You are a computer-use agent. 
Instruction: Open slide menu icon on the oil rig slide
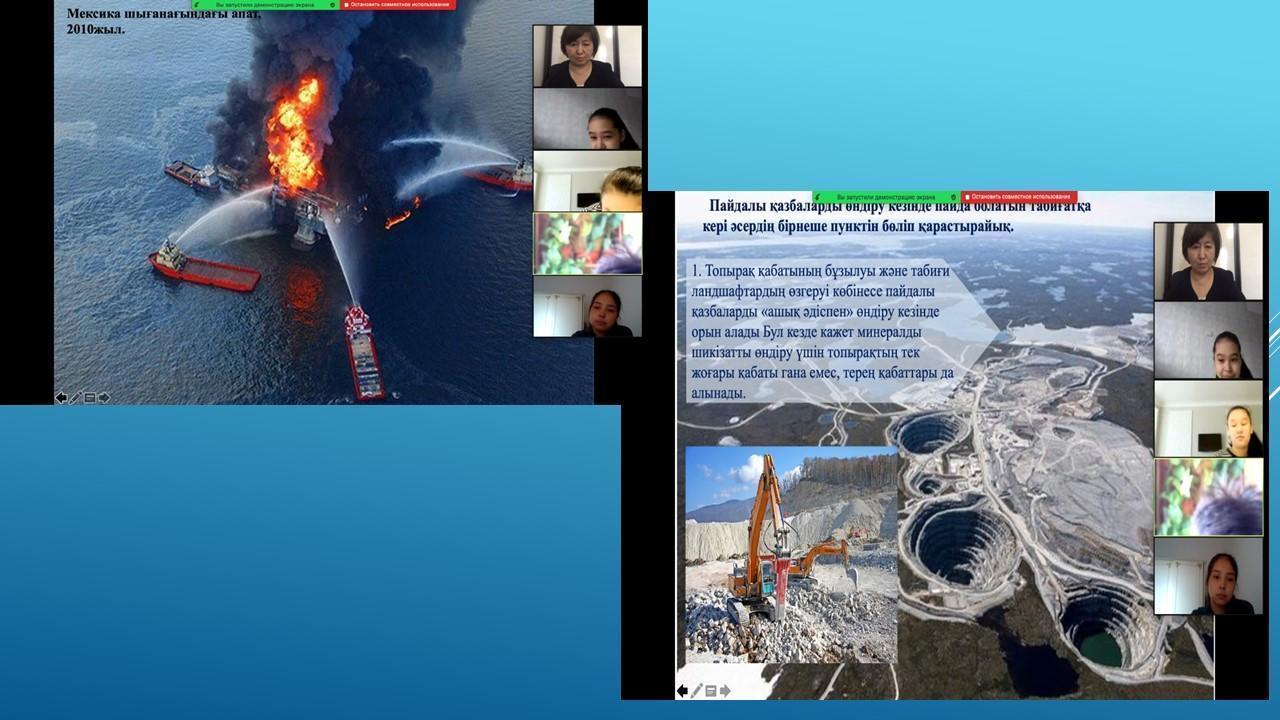pyautogui.click(x=90, y=398)
